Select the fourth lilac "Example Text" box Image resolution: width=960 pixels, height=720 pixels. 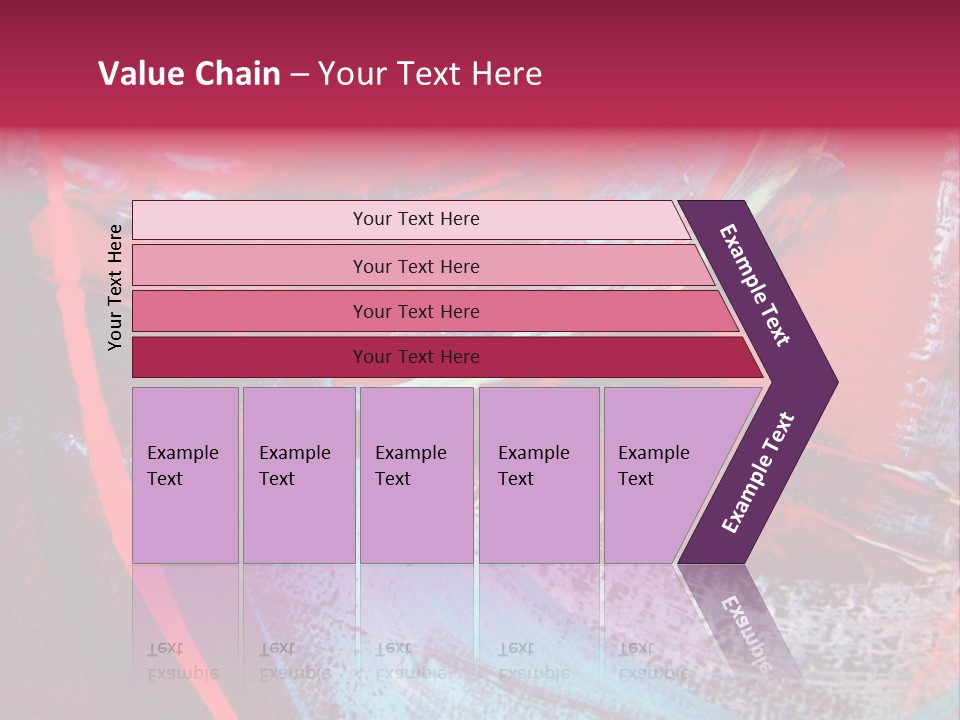pos(537,466)
